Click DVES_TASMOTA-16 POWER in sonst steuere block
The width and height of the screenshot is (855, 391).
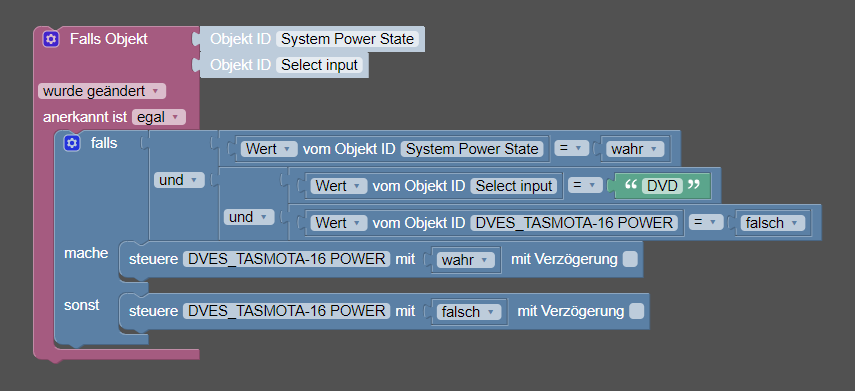pos(287,311)
